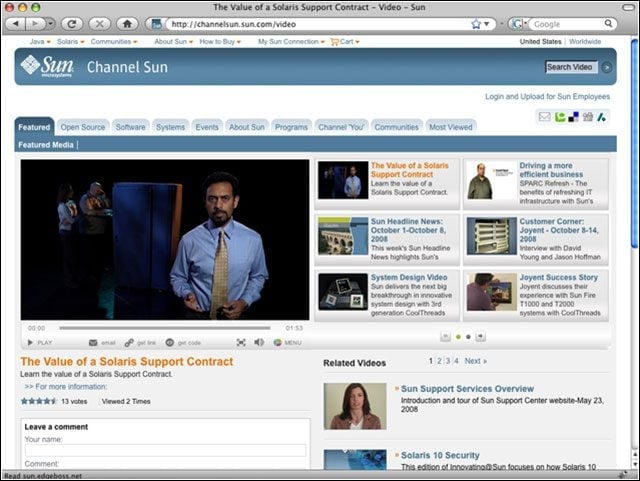Toggle fullscreen video icon

point(241,343)
